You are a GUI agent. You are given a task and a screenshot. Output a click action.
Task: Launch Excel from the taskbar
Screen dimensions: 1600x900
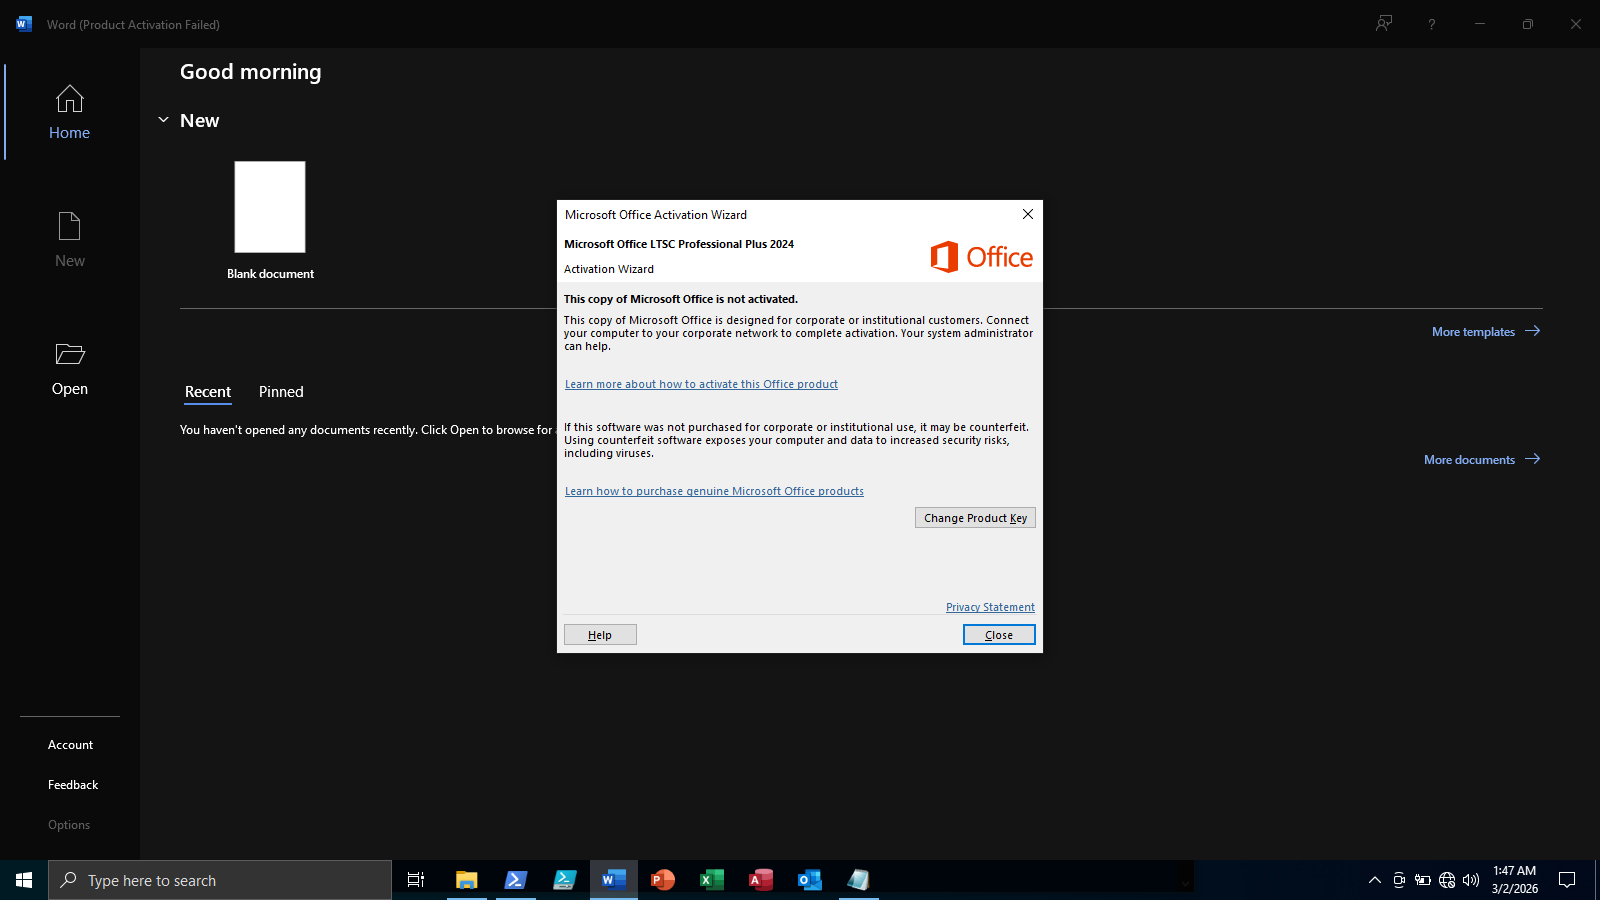pos(711,880)
